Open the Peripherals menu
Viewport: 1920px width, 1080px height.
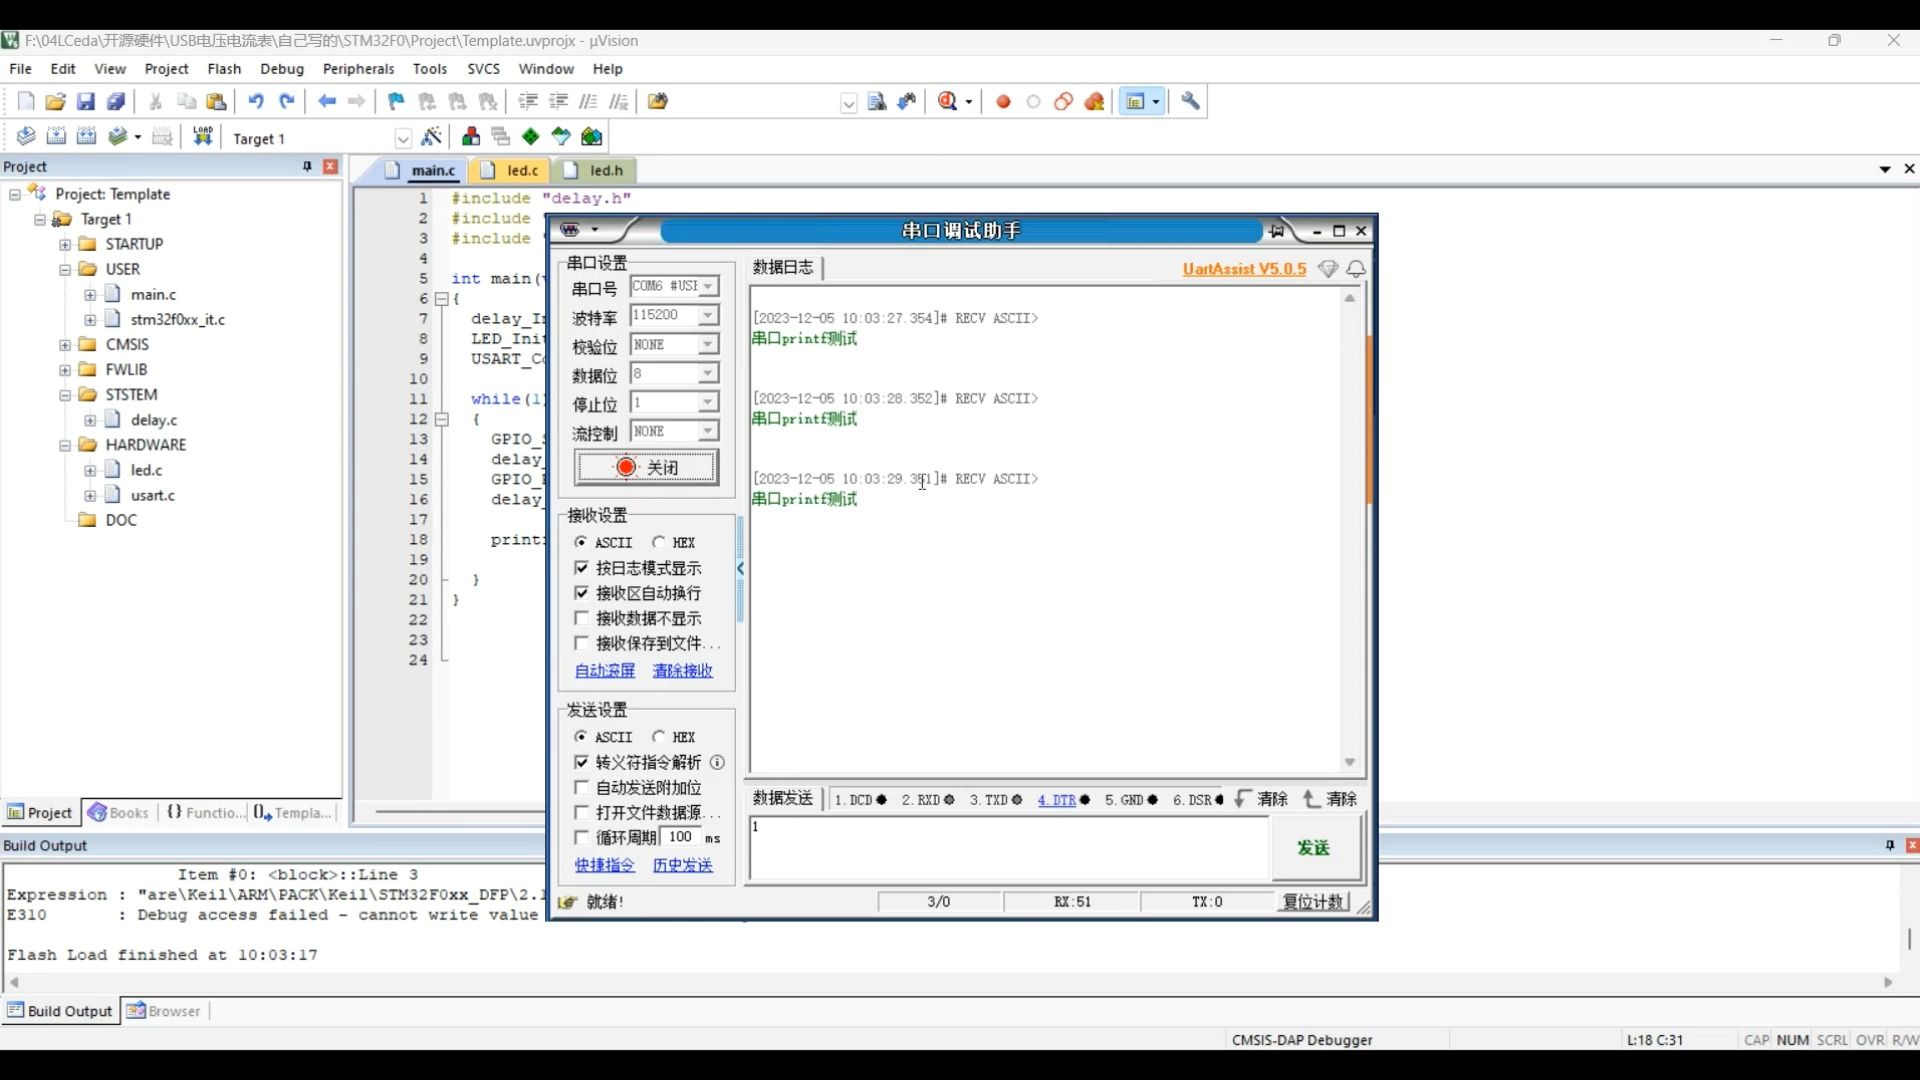coord(358,69)
